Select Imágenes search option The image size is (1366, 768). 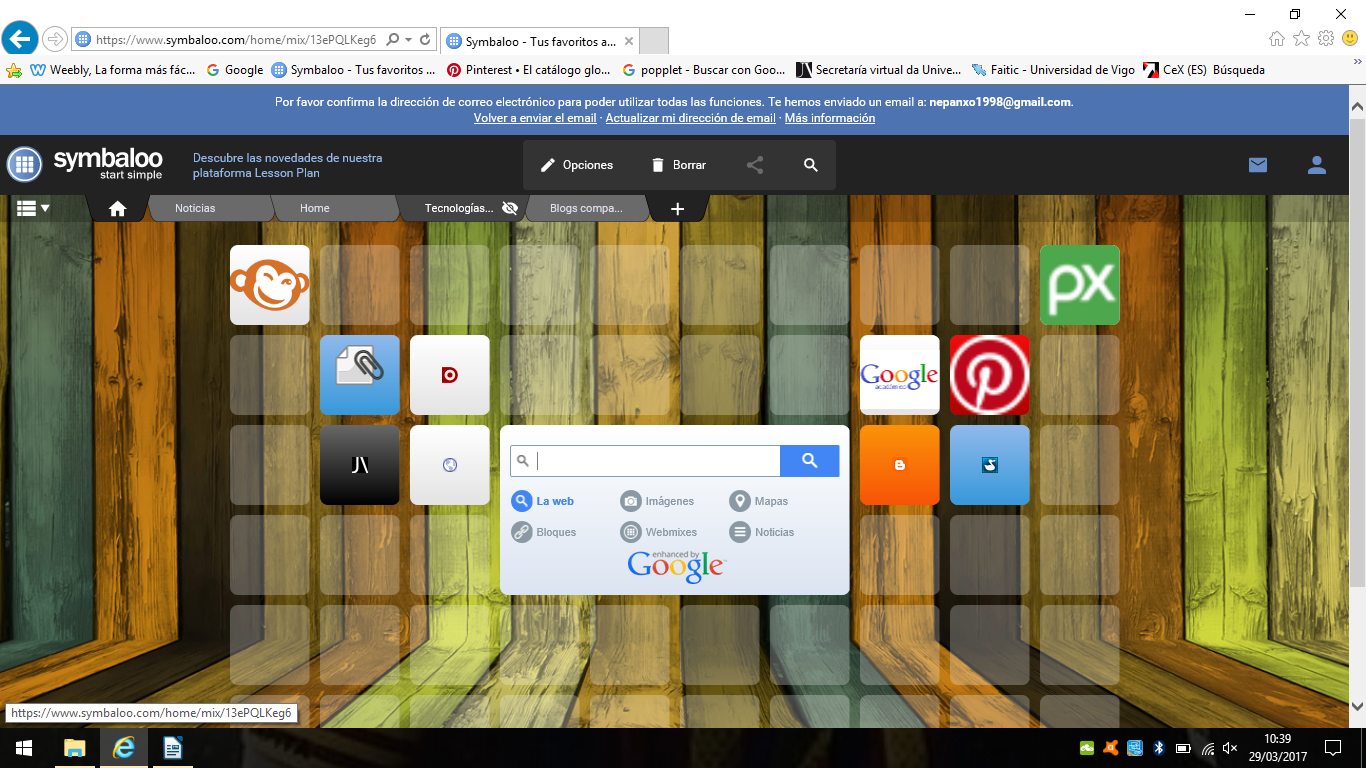[x=657, y=501]
